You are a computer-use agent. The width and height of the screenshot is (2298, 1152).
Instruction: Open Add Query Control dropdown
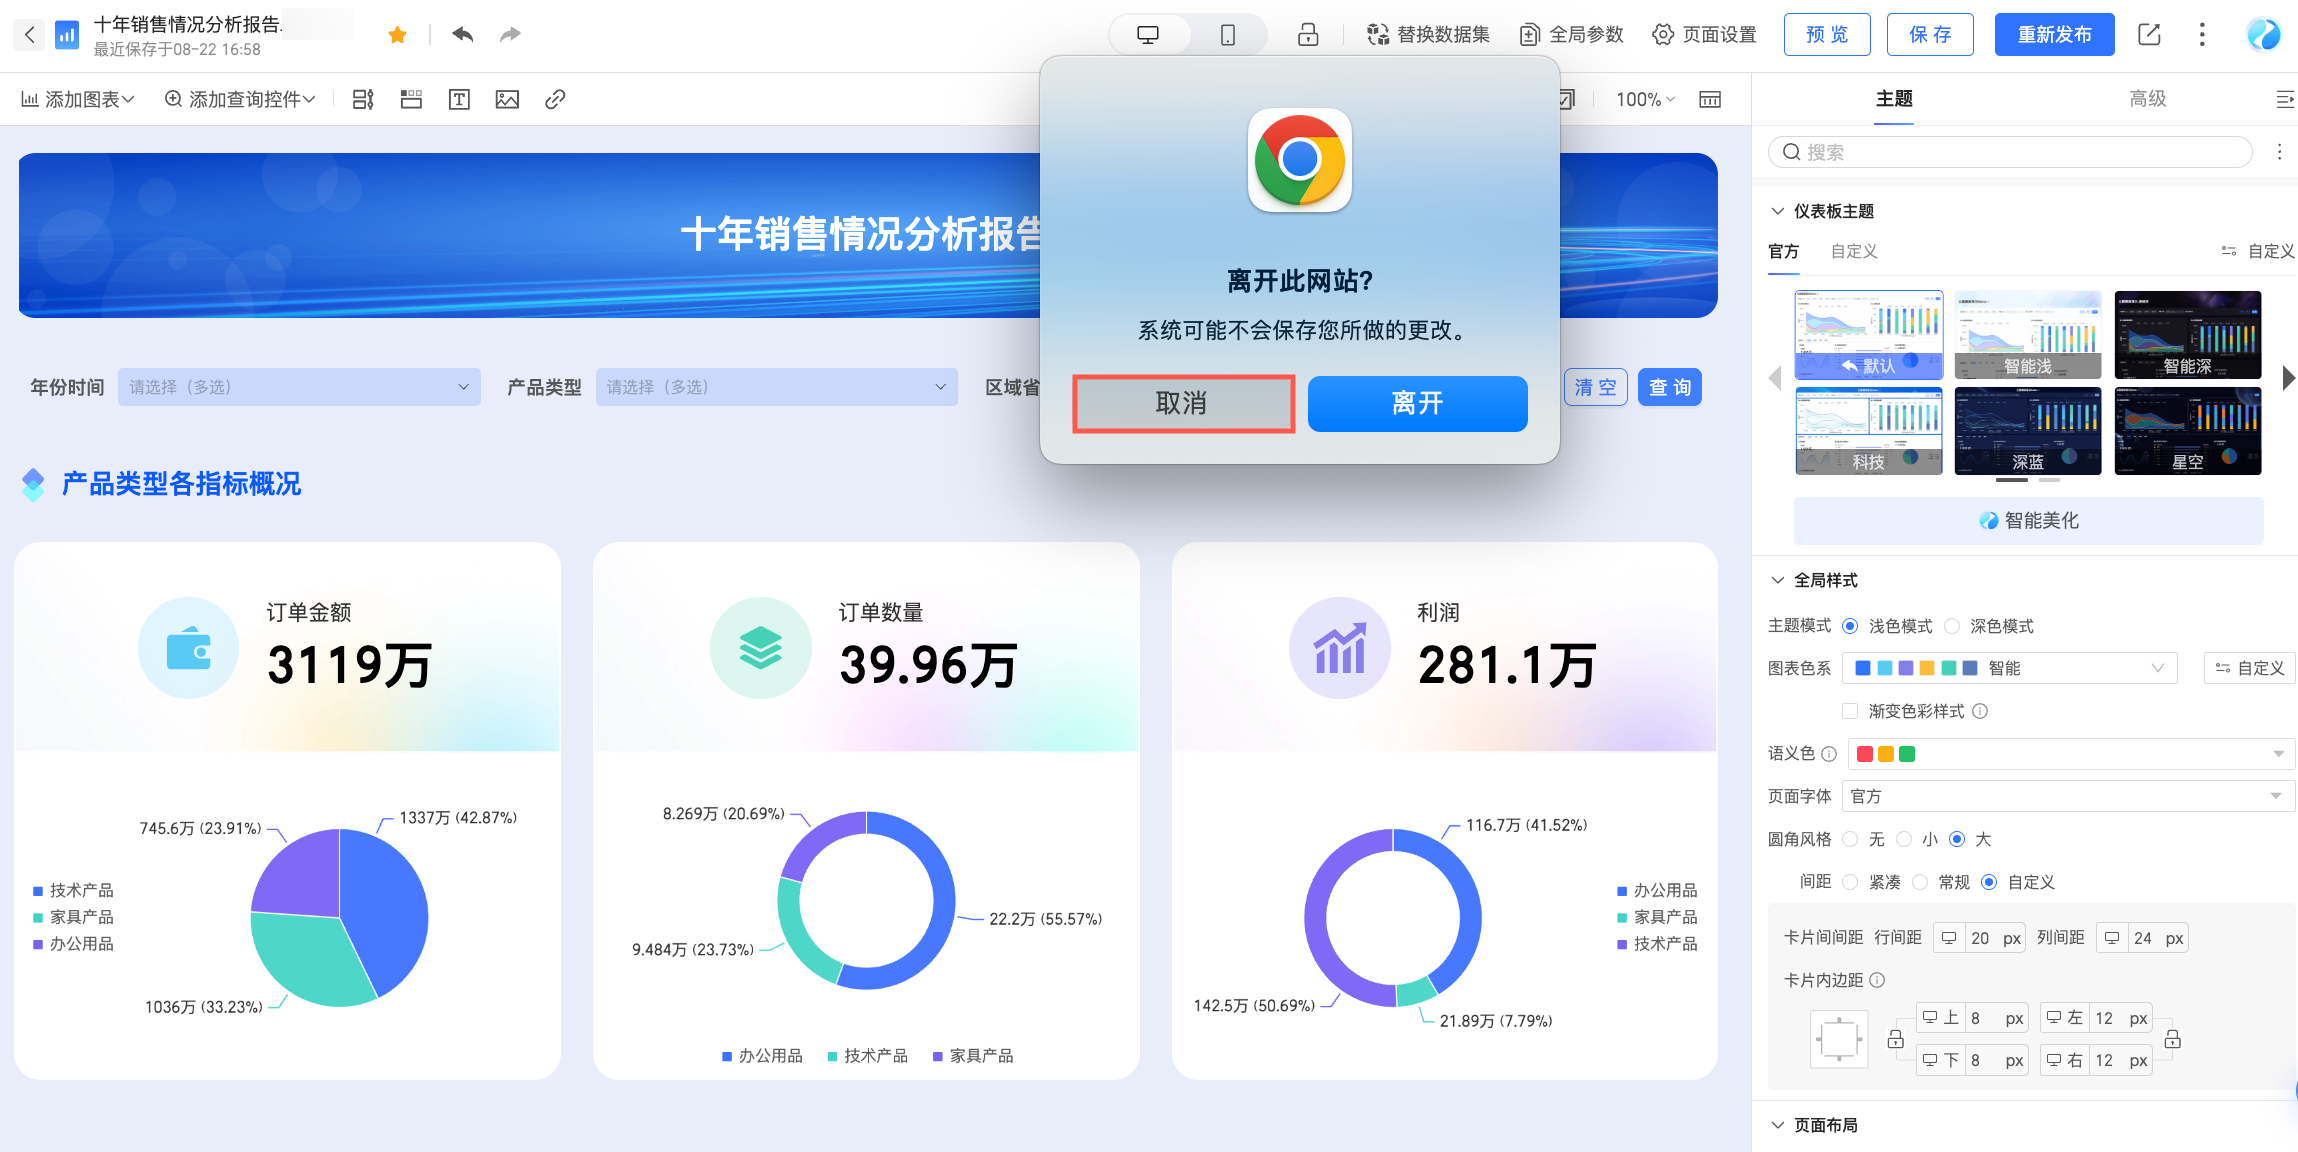pyautogui.click(x=240, y=99)
